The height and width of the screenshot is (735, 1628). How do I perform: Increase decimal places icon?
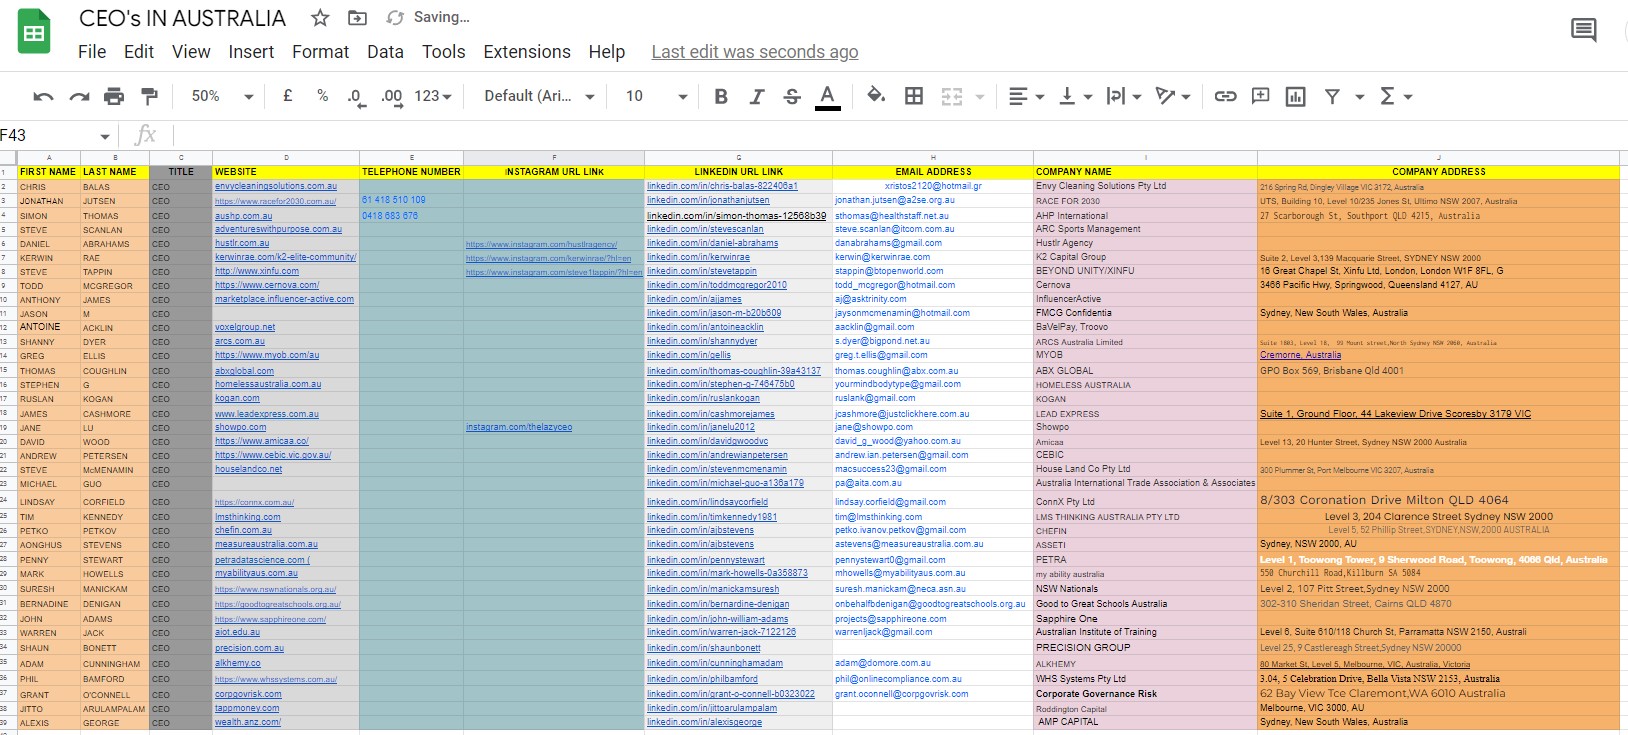391,97
